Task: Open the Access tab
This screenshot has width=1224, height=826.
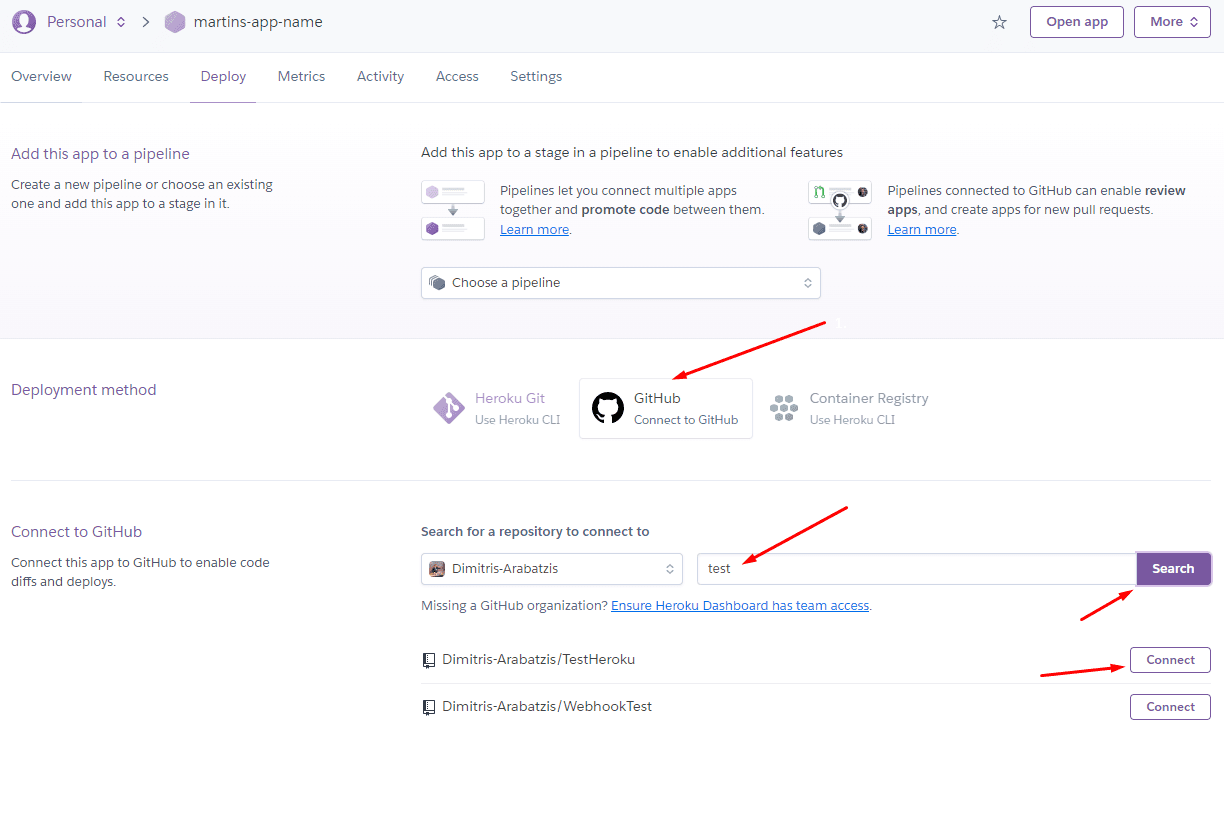Action: [x=457, y=77]
